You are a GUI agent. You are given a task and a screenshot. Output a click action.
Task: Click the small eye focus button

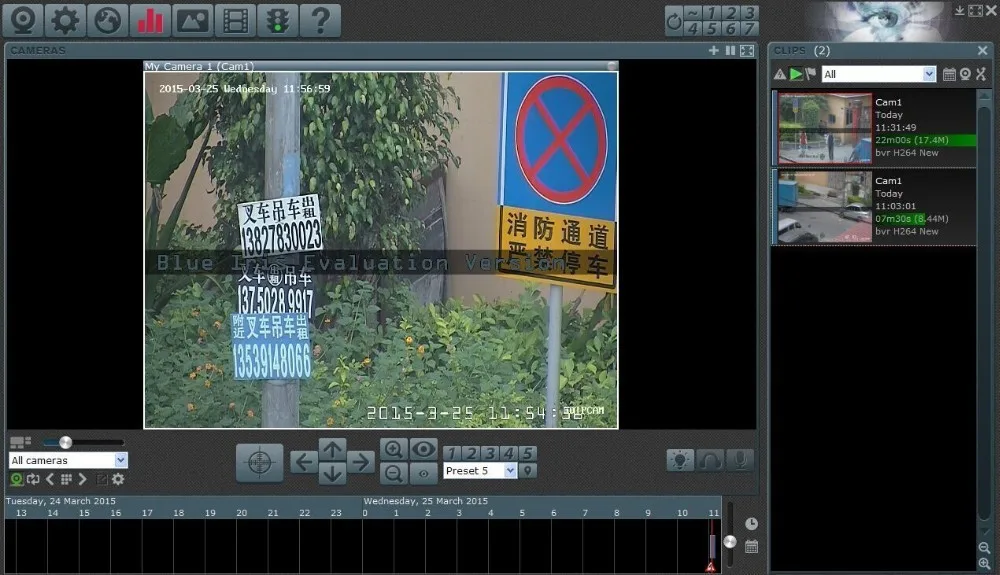coord(423,474)
